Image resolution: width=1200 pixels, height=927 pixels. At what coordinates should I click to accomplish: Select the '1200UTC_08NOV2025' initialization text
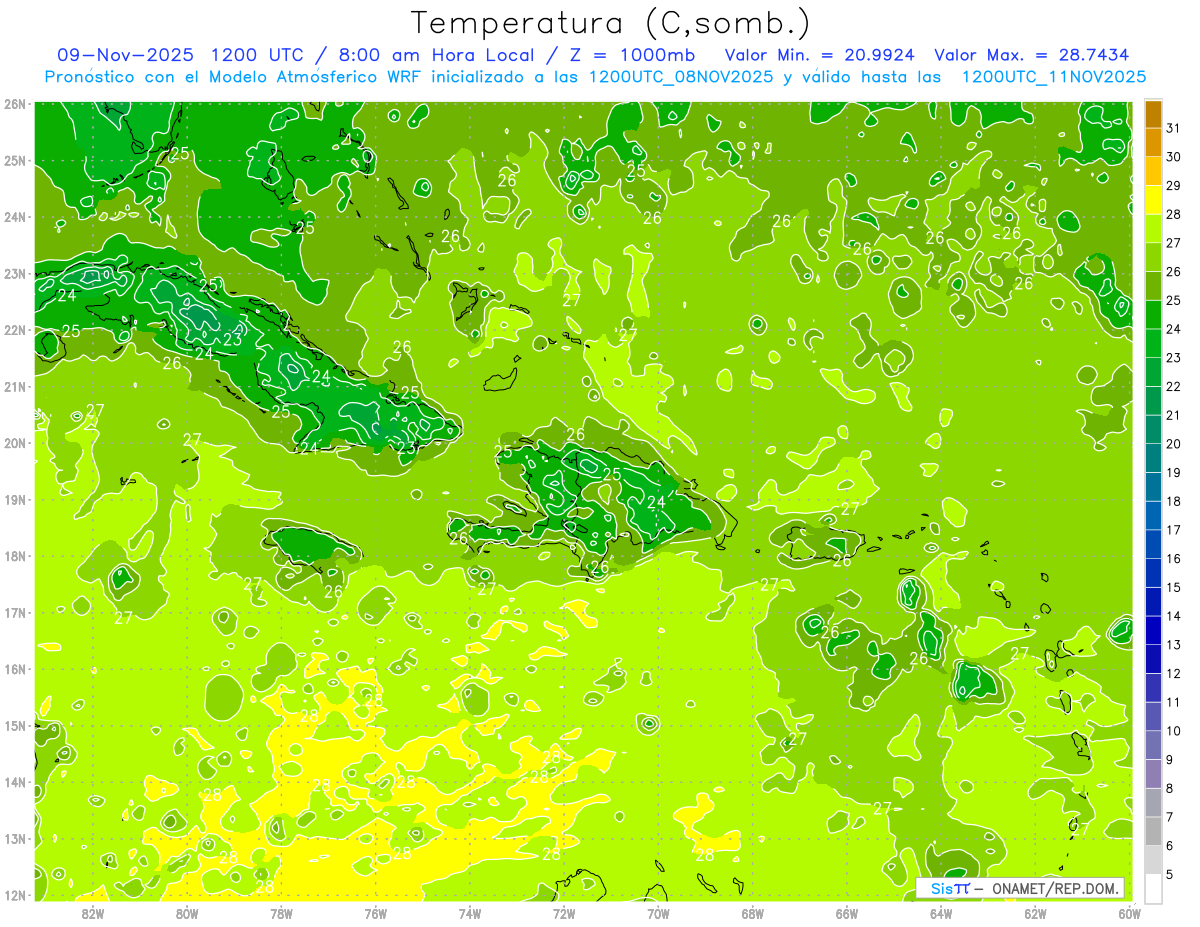pyautogui.click(x=682, y=77)
